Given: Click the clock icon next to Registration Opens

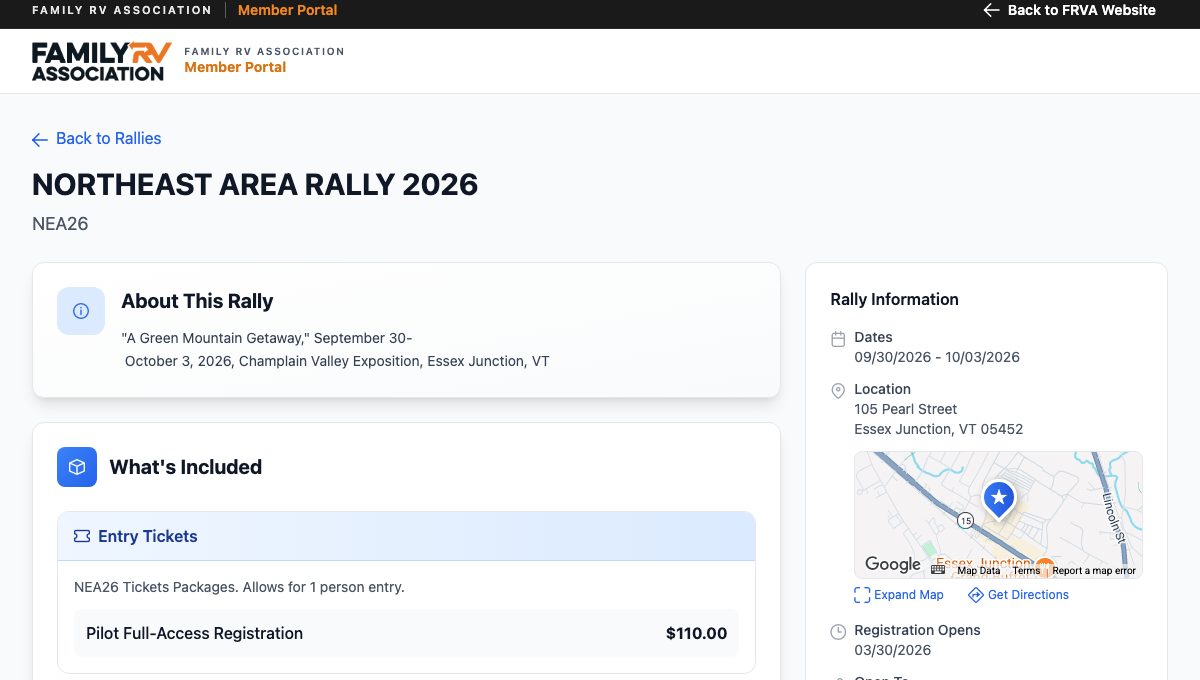Looking at the screenshot, I should [x=838, y=632].
